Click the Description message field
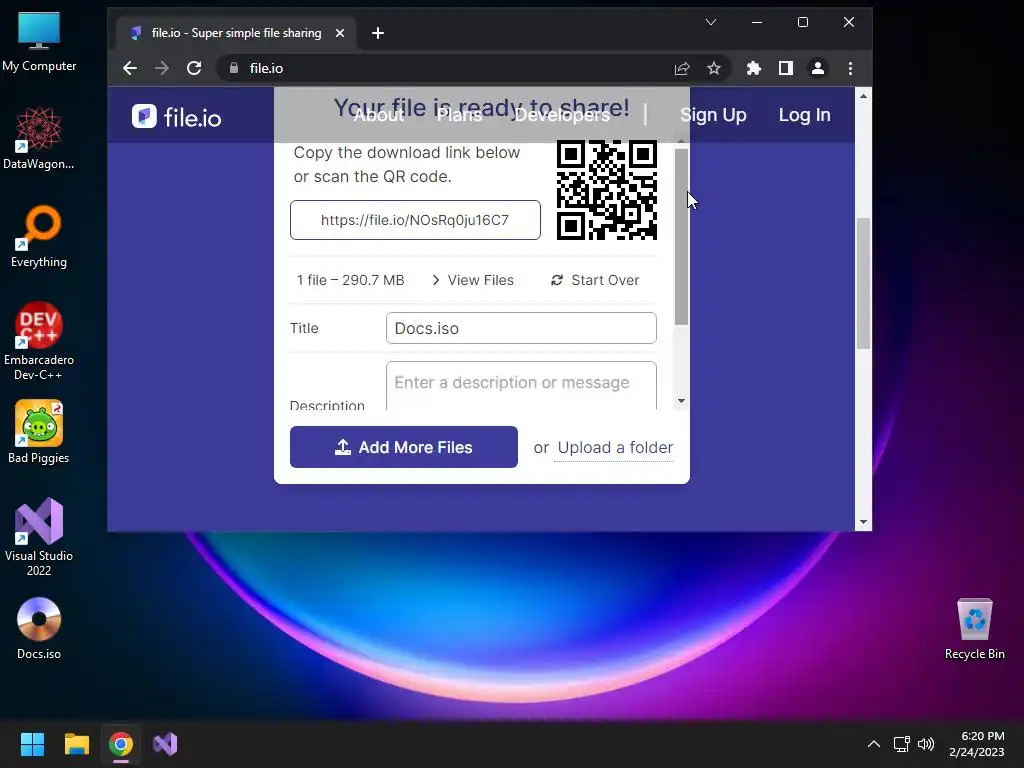Viewport: 1024px width, 768px height. (x=521, y=385)
